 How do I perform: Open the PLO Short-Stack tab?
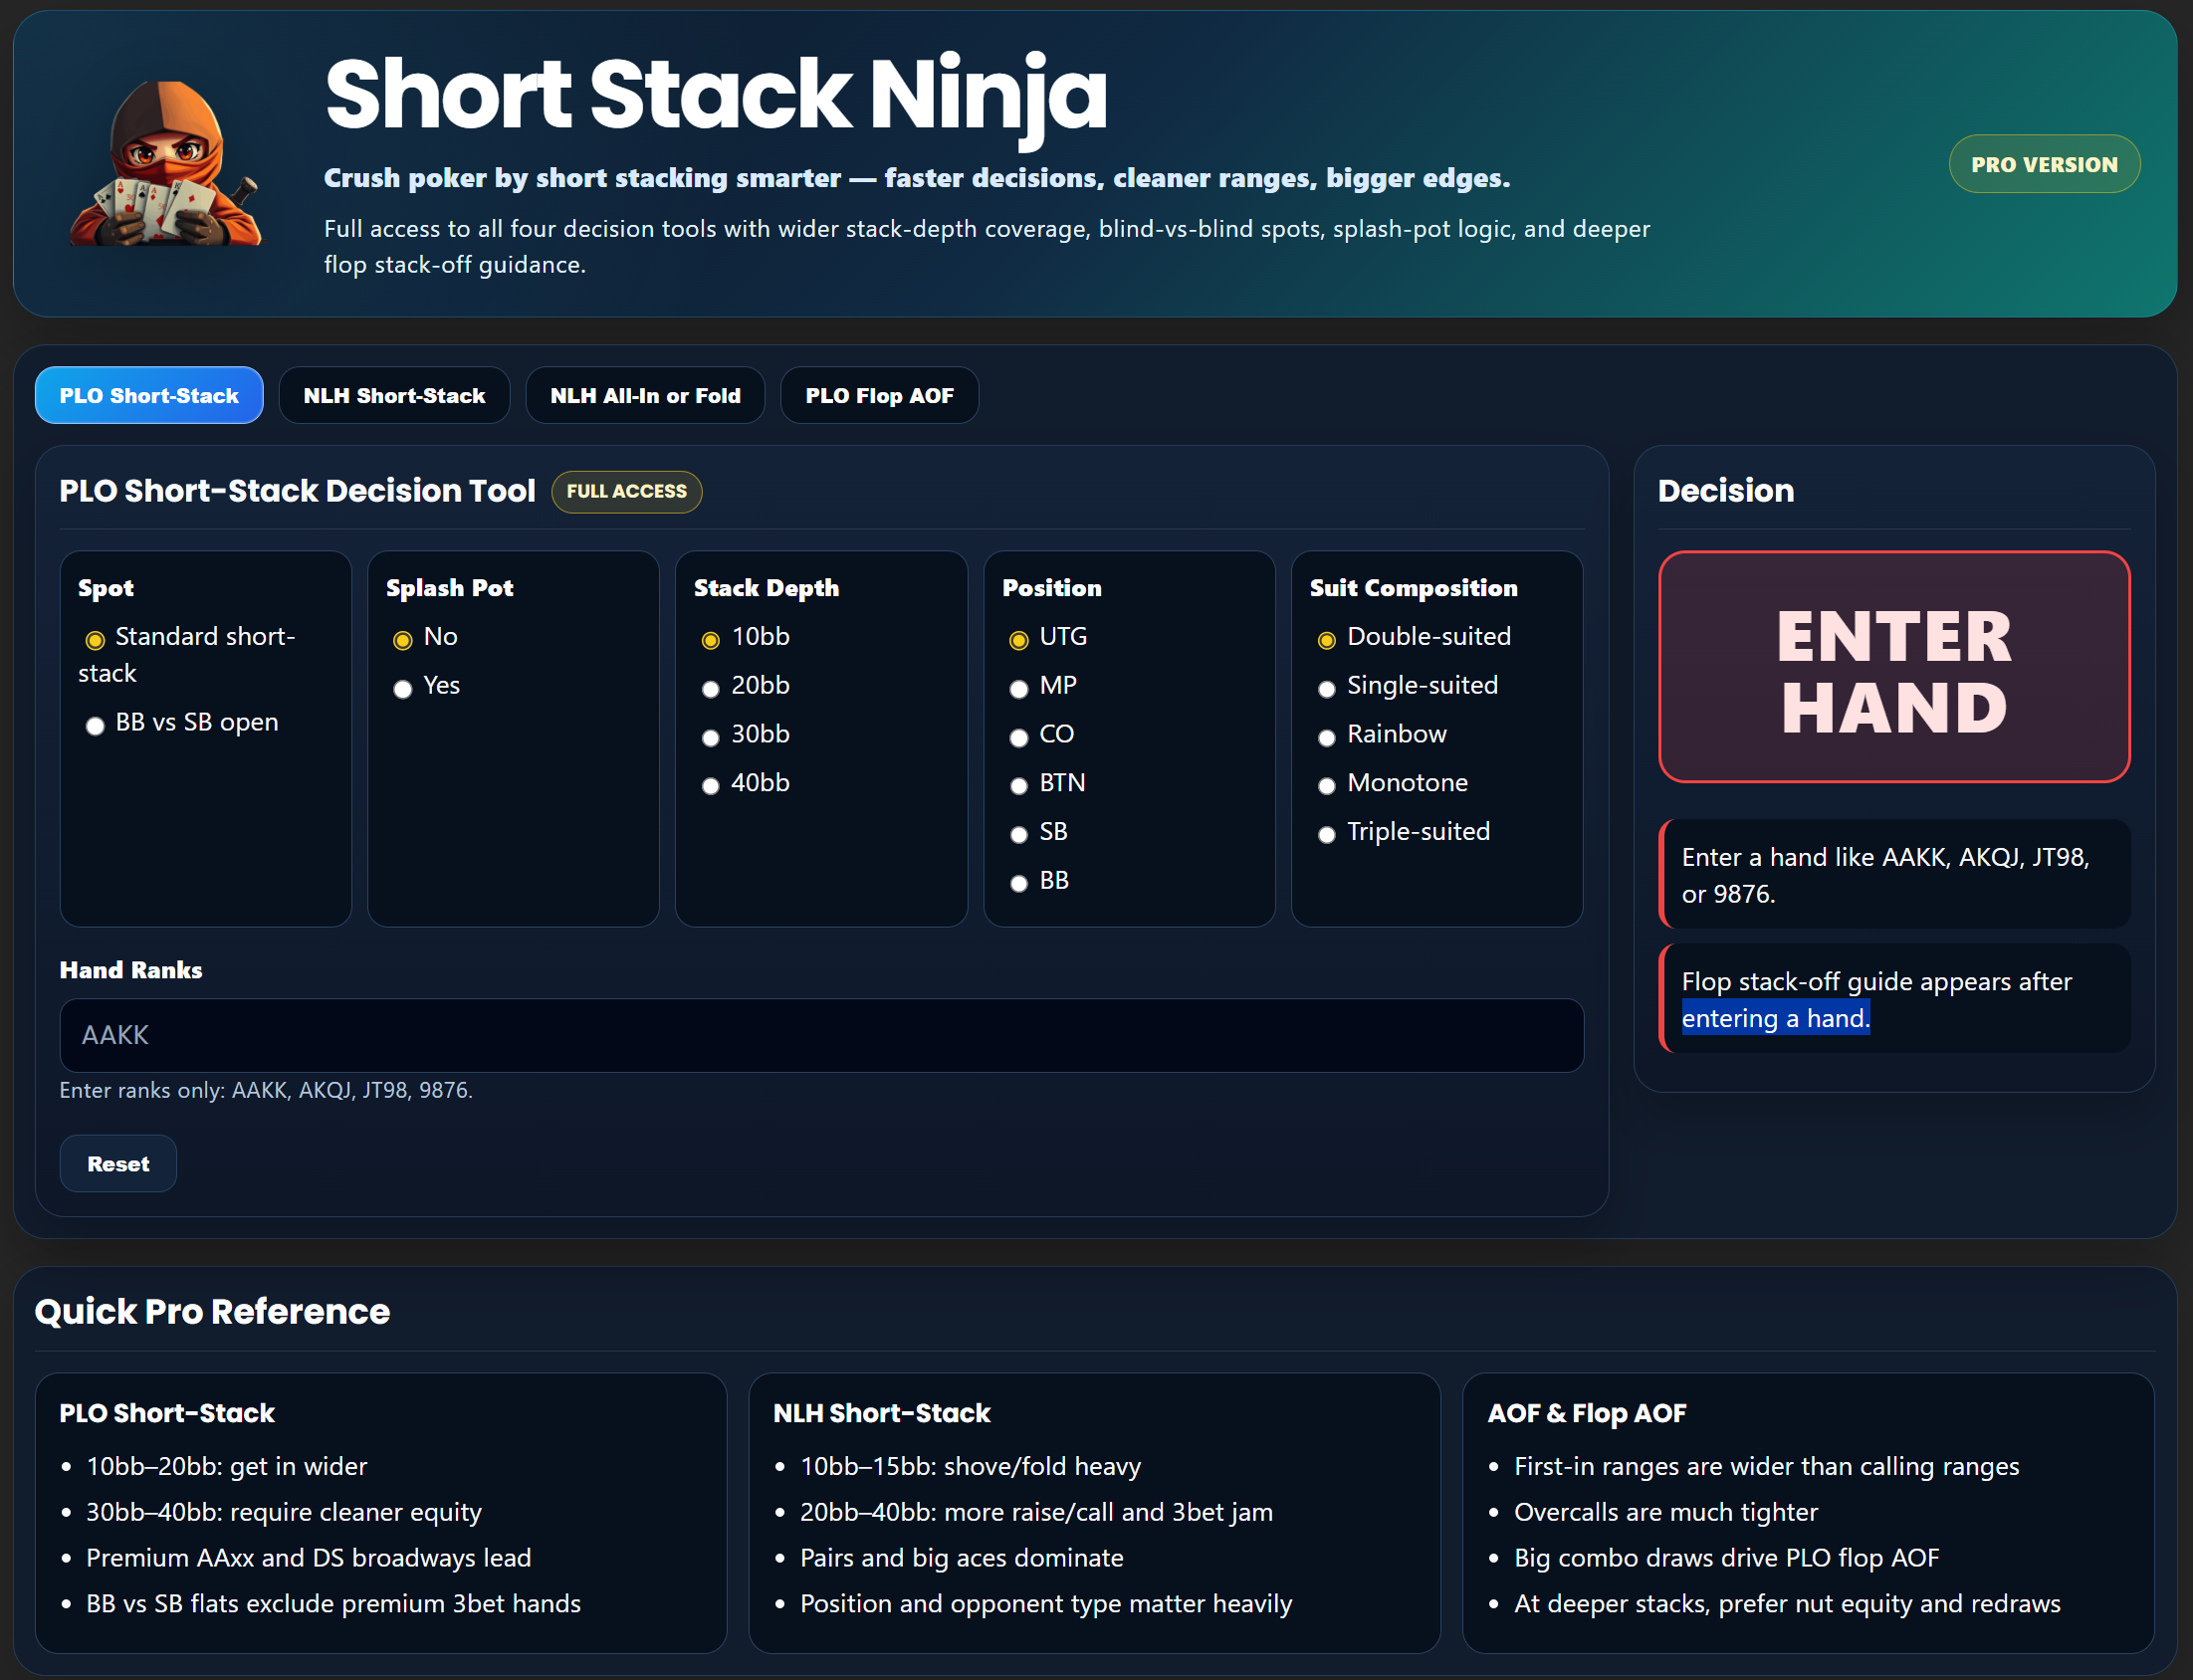pyautogui.click(x=149, y=395)
